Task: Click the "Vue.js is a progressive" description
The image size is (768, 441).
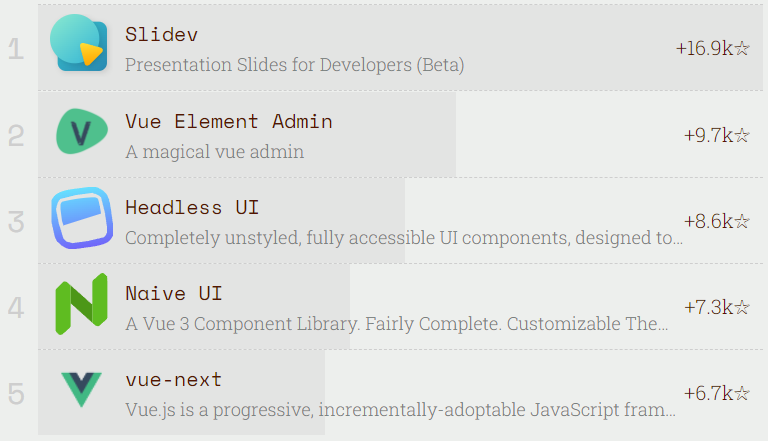Action: pyautogui.click(x=400, y=410)
